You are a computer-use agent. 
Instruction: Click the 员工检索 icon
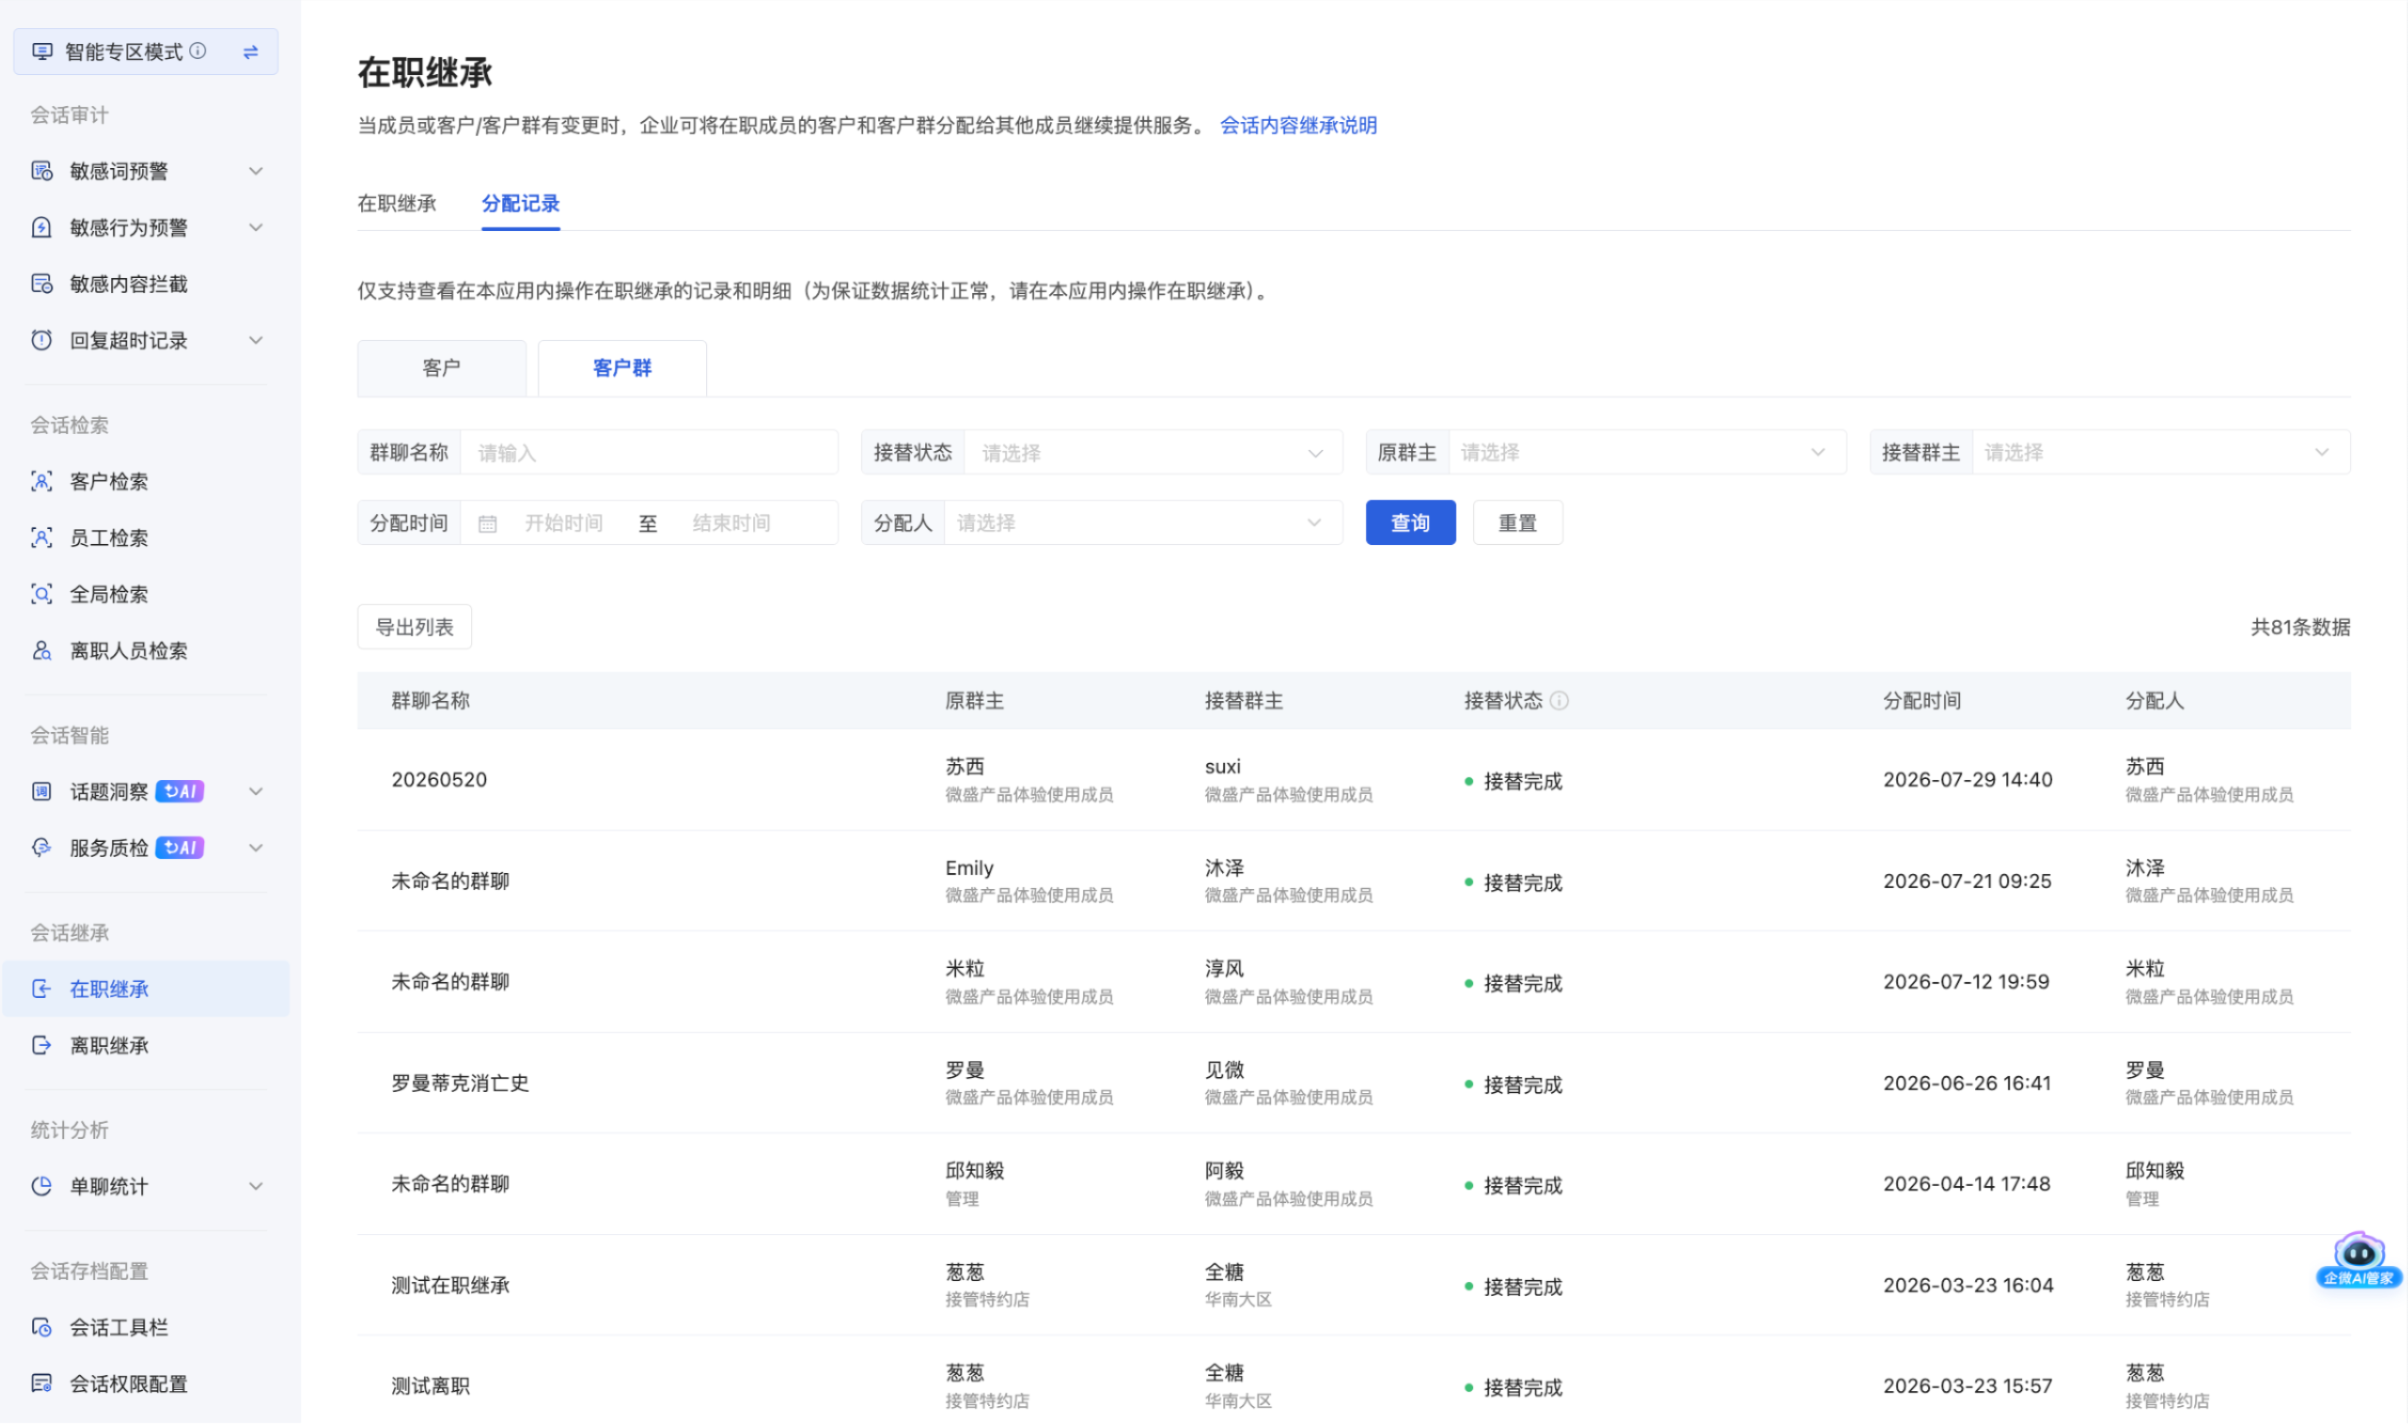(x=41, y=538)
